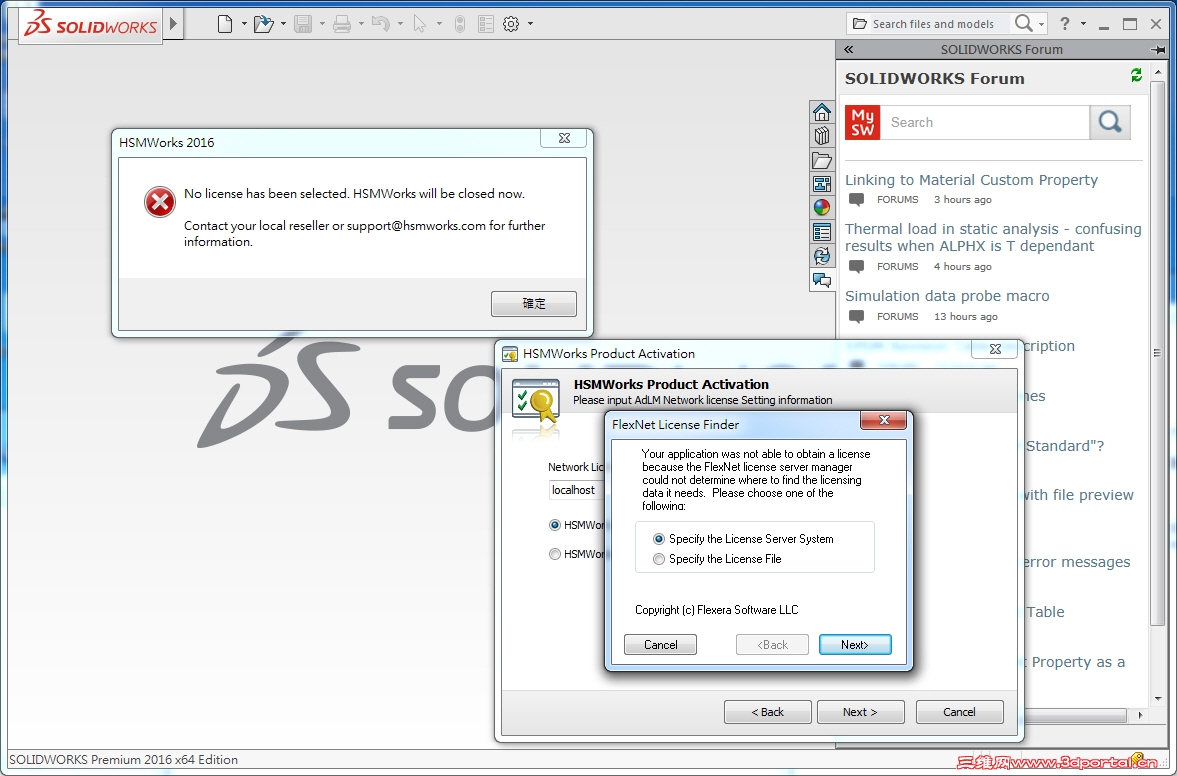The height and width of the screenshot is (776, 1177).
Task: Open the File Explorer tab icon
Action: pyautogui.click(x=822, y=160)
